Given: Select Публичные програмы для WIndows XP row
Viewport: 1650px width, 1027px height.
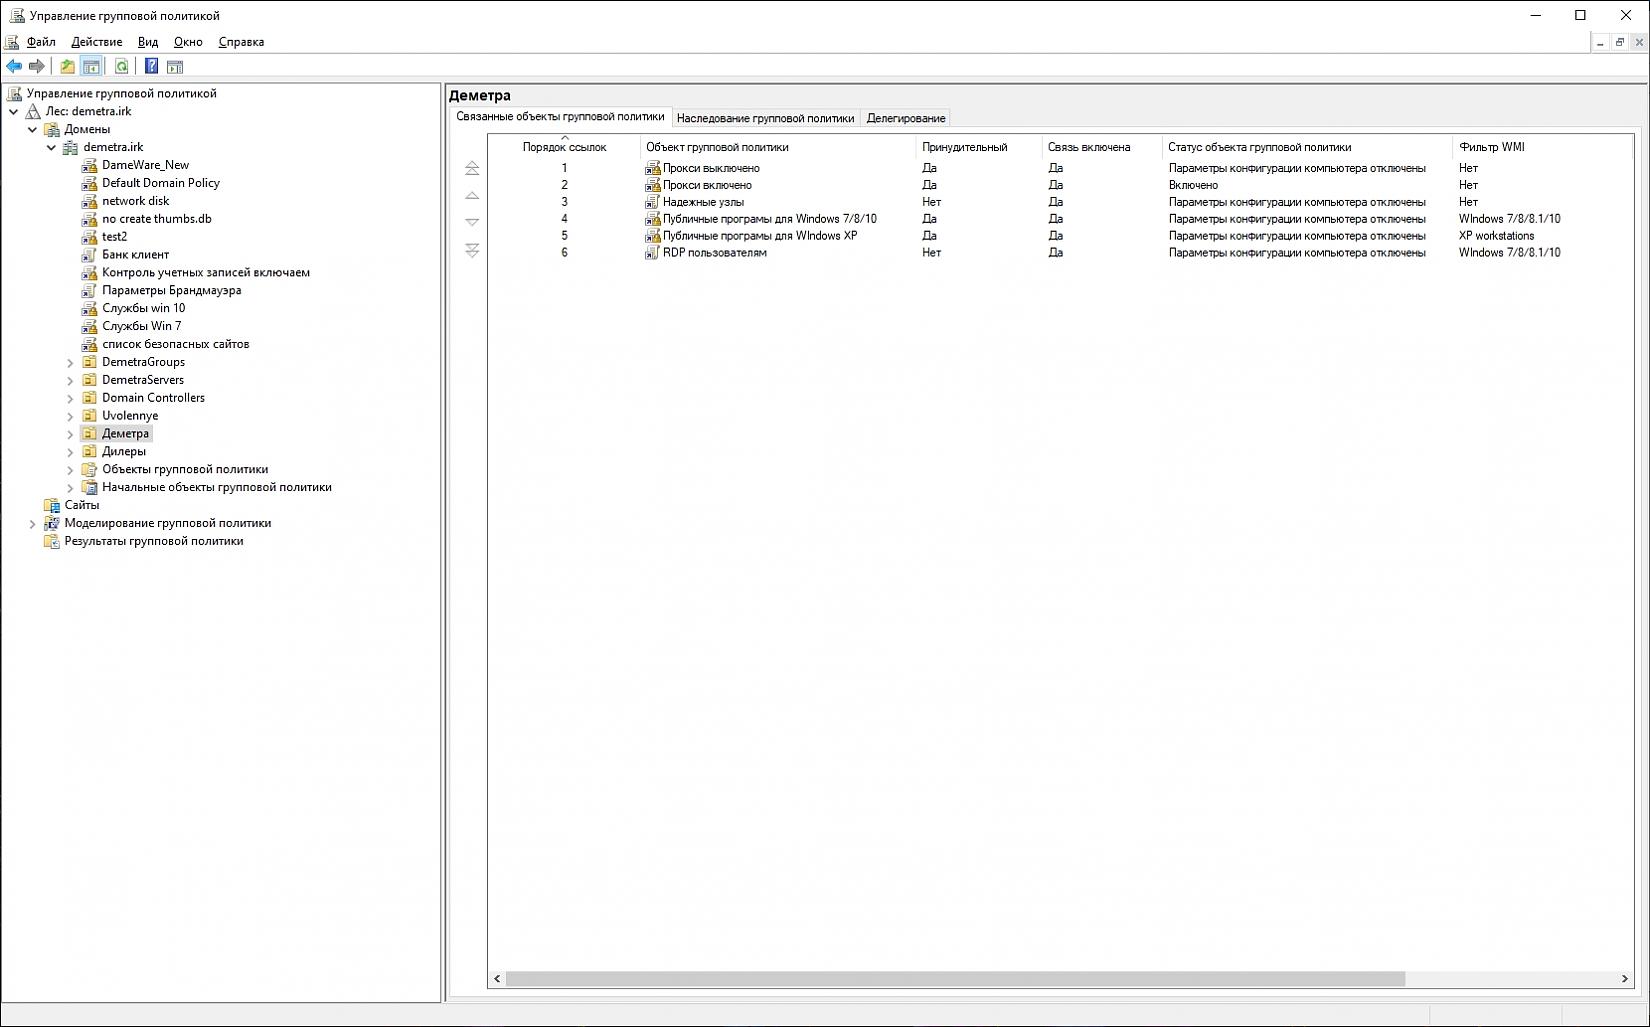Looking at the screenshot, I should tap(1060, 236).
